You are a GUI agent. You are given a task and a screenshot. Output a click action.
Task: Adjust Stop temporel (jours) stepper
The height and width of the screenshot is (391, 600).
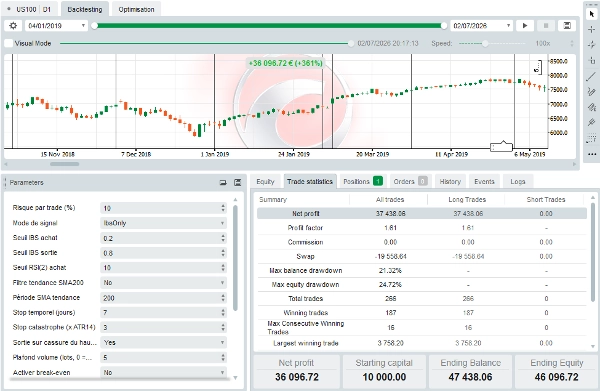tap(223, 313)
